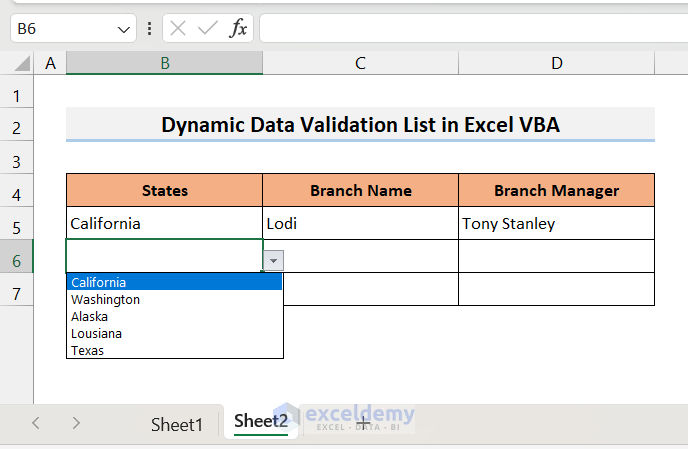
Task: Select column C header
Action: [x=360, y=64]
